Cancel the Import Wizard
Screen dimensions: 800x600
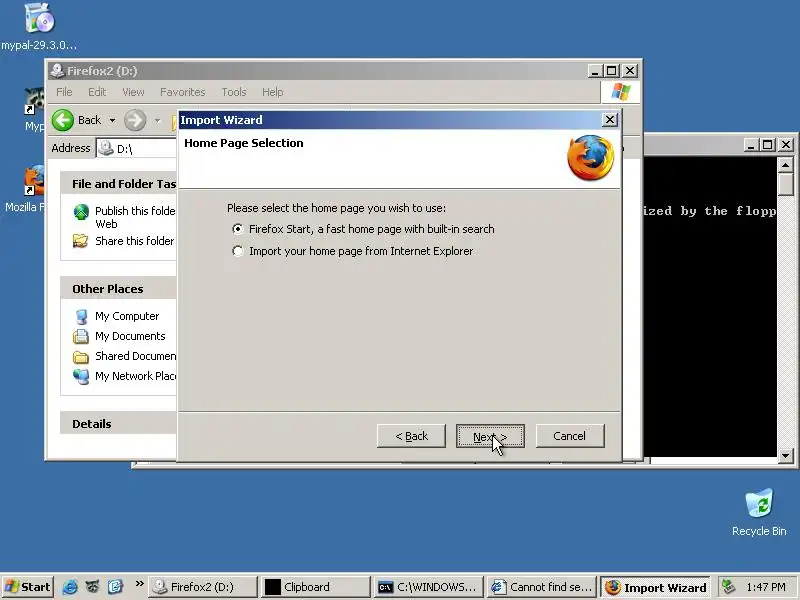point(570,436)
